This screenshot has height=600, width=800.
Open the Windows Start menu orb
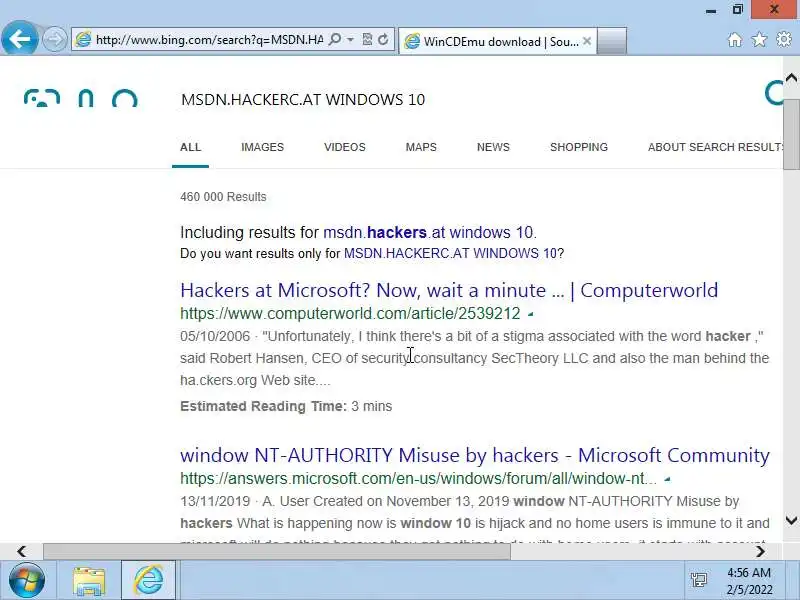click(x=27, y=580)
